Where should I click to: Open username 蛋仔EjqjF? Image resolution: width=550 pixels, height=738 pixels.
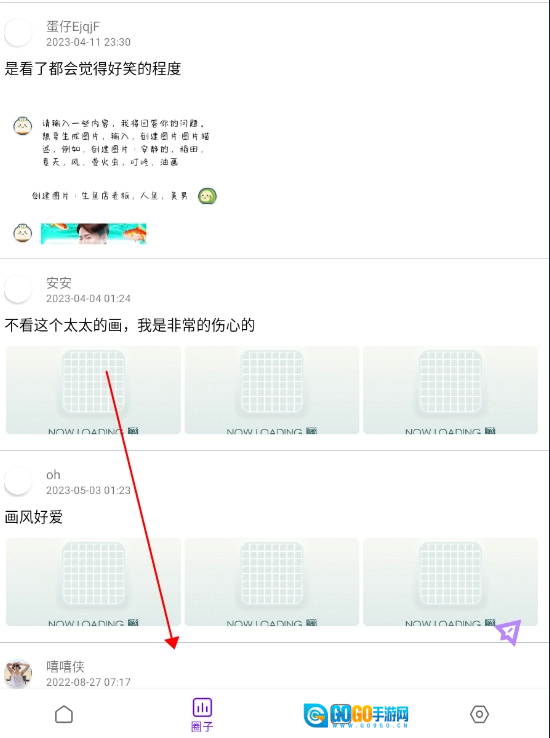click(x=73, y=26)
